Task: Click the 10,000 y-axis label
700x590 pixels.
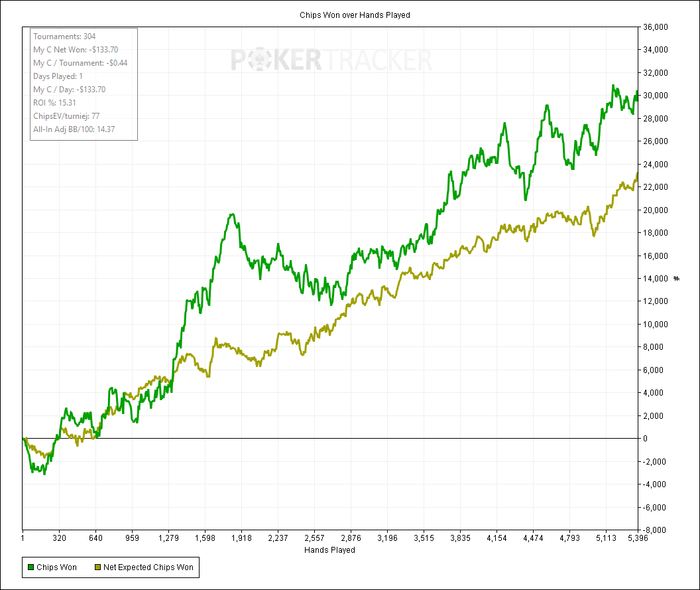Action: pyautogui.click(x=655, y=324)
